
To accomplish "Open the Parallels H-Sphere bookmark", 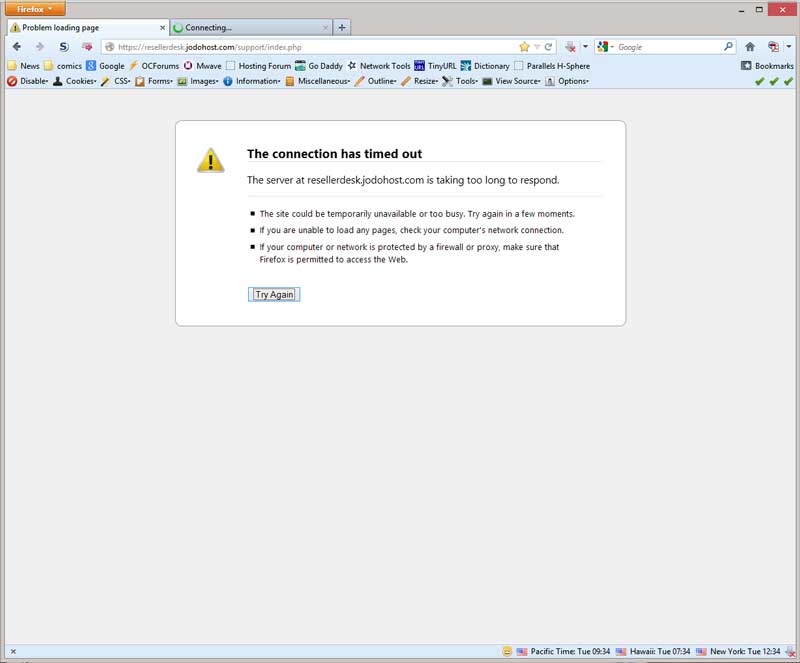I will (x=553, y=66).
